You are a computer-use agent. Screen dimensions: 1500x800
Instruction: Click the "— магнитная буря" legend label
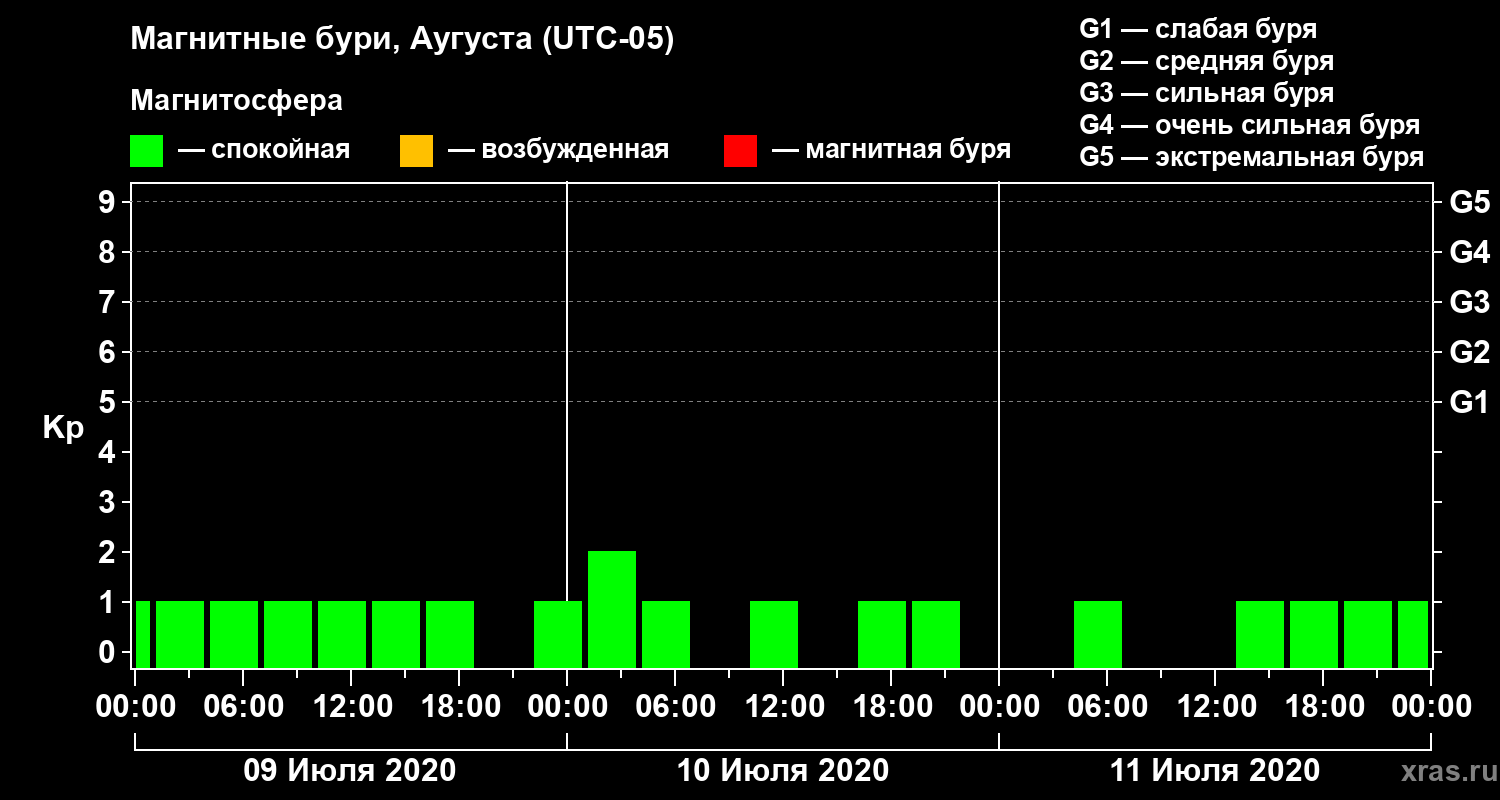coord(892,150)
